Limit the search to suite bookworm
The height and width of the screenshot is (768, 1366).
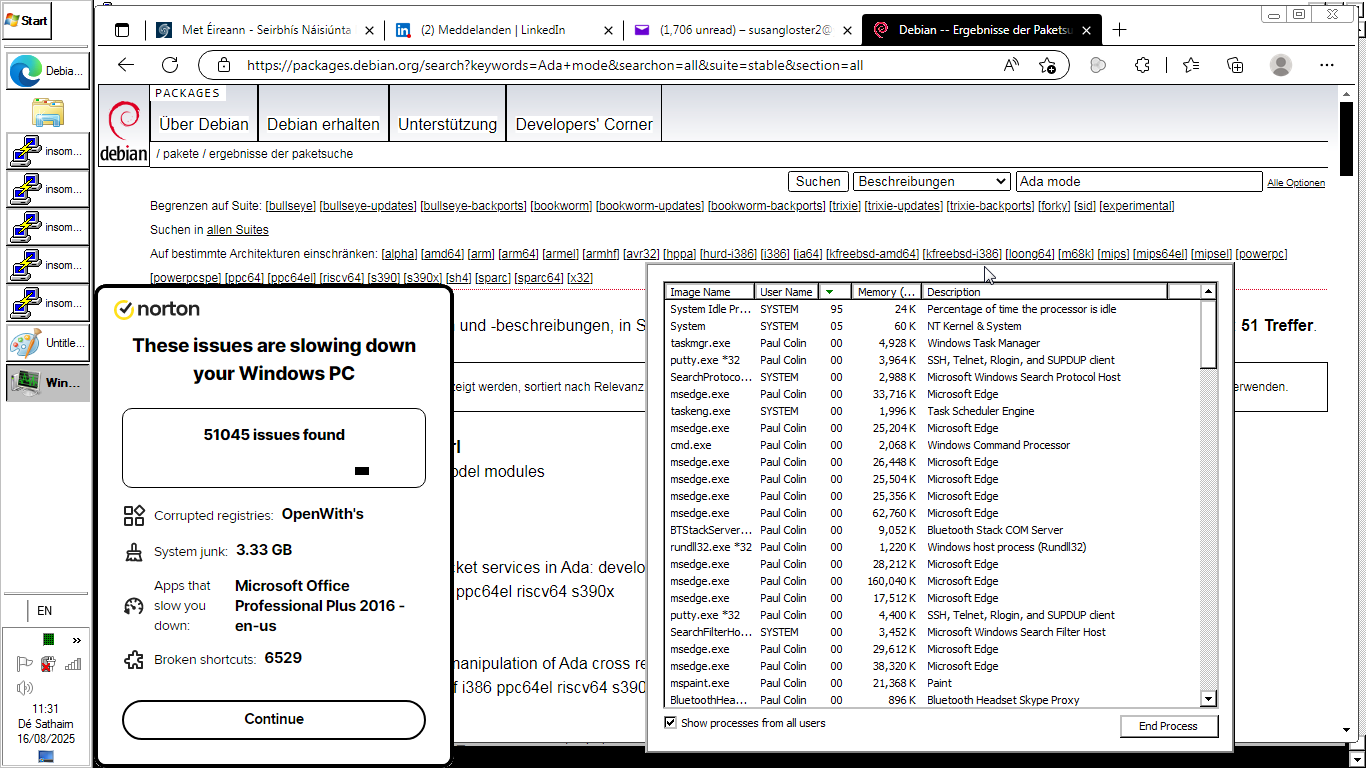(561, 206)
